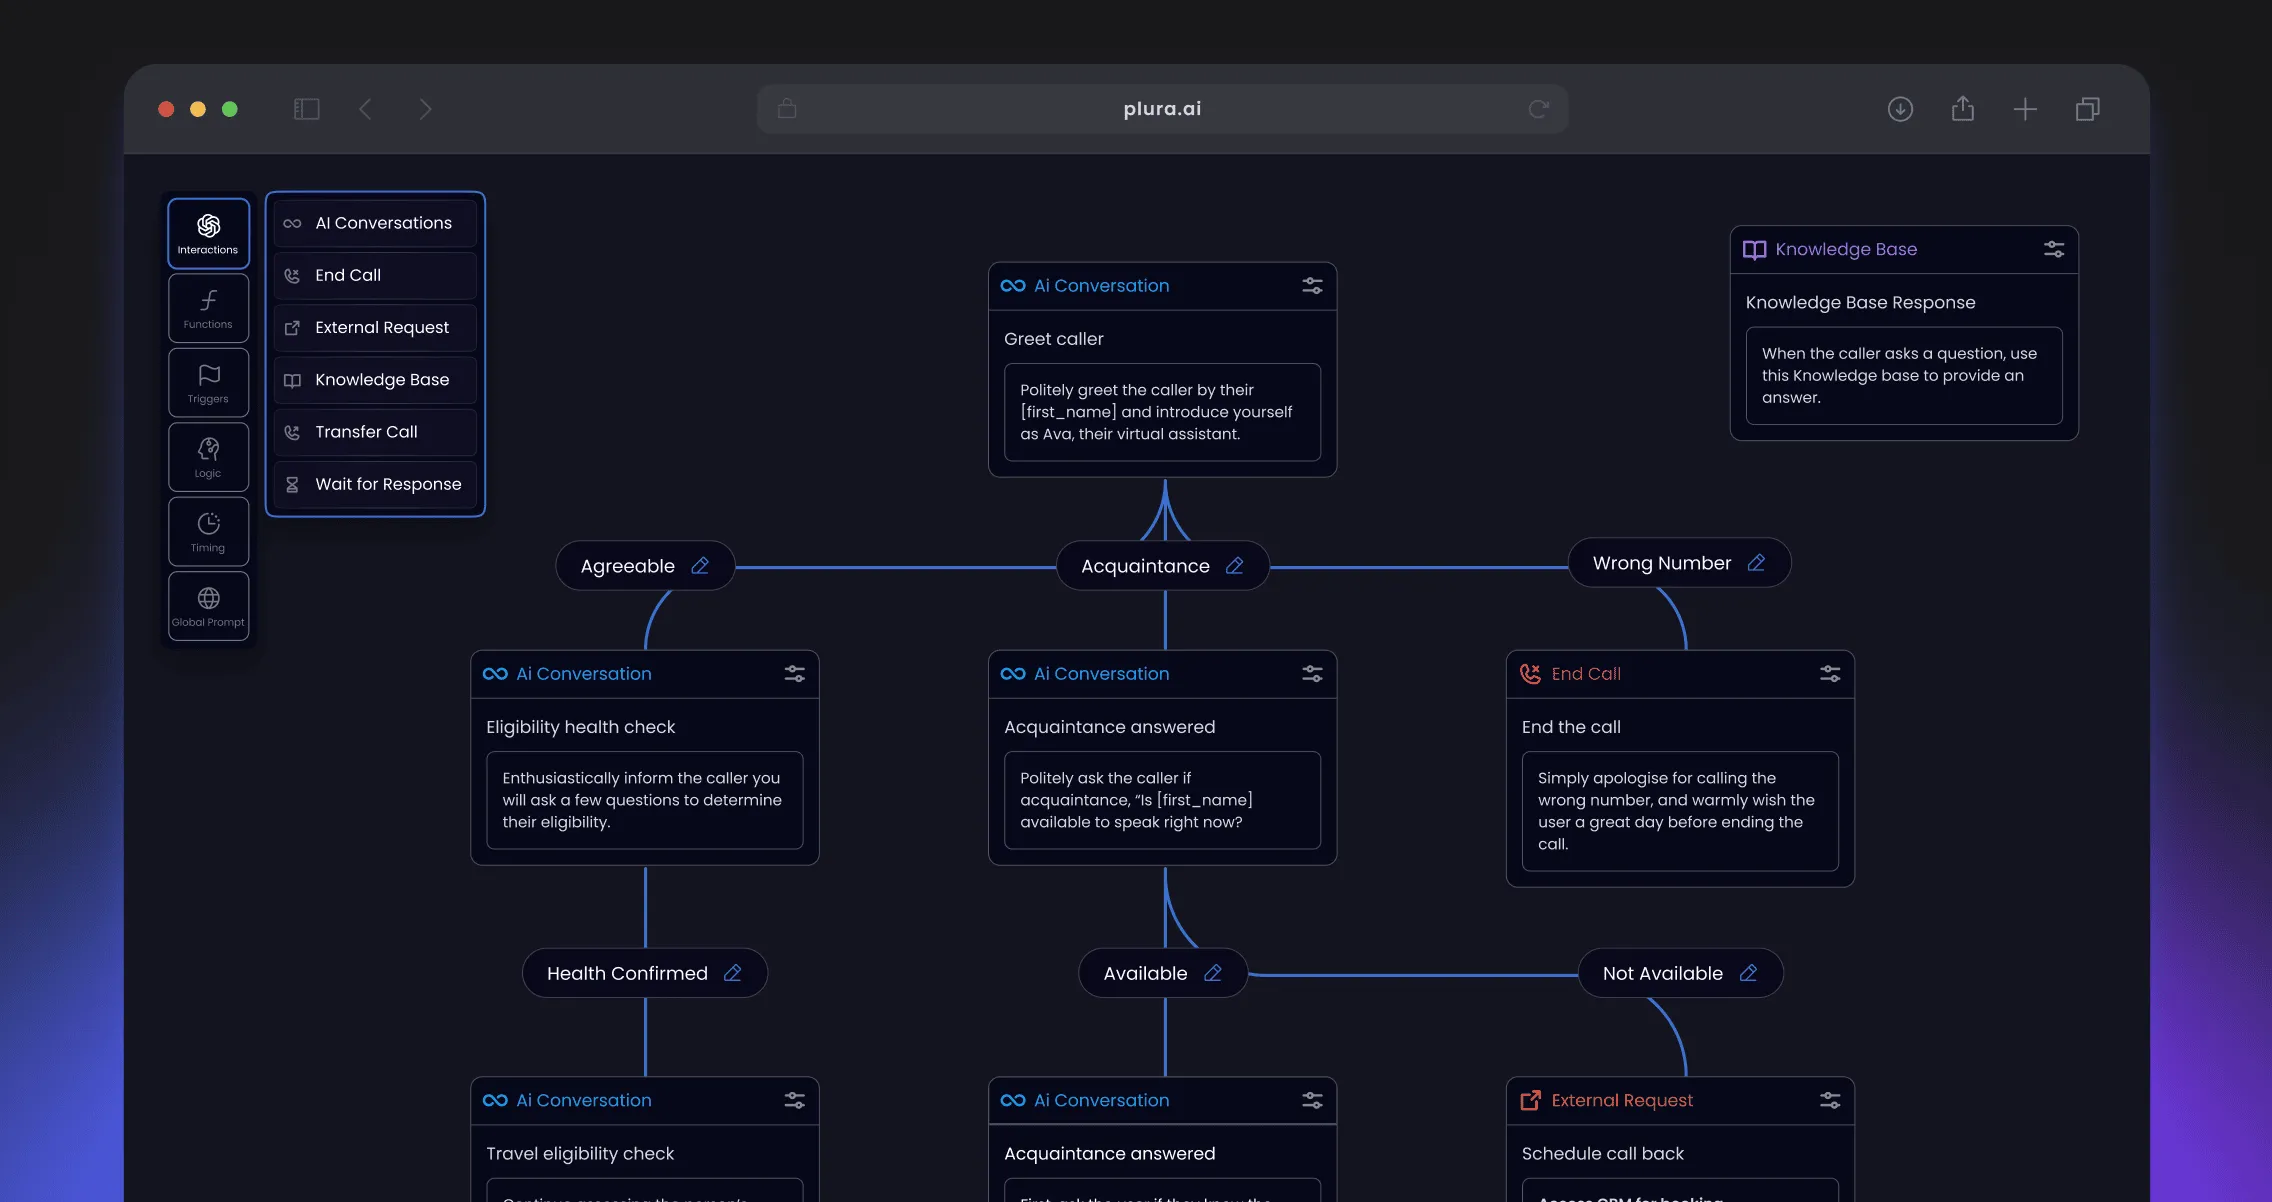Screen dimensions: 2272x1202
Task: Edit the Wrong Number branch label
Action: (x=1756, y=563)
